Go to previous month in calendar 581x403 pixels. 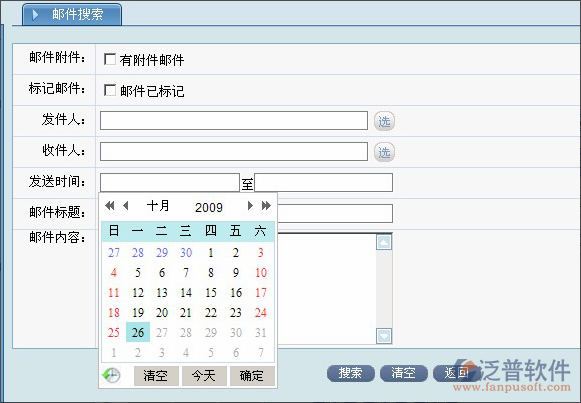pyautogui.click(x=126, y=206)
